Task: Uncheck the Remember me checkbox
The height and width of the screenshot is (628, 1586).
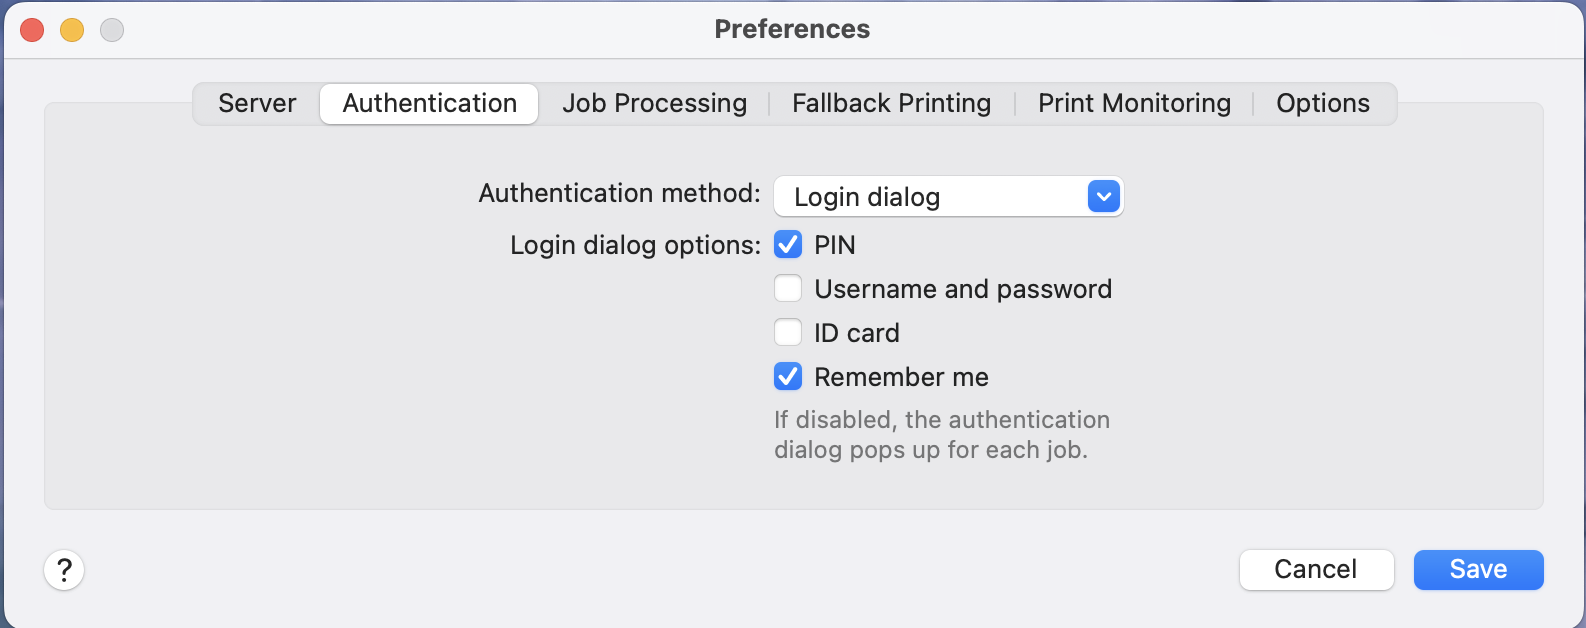Action: pos(788,377)
